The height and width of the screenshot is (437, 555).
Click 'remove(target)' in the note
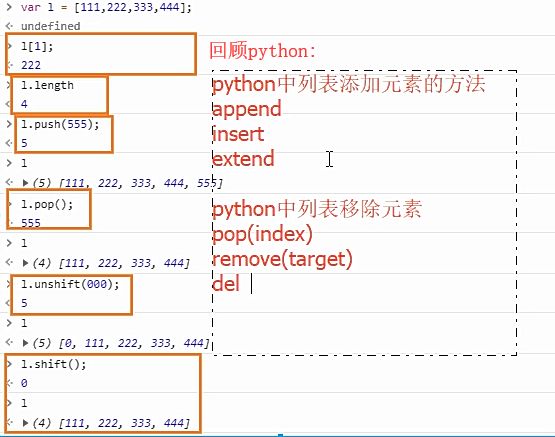click(x=282, y=259)
